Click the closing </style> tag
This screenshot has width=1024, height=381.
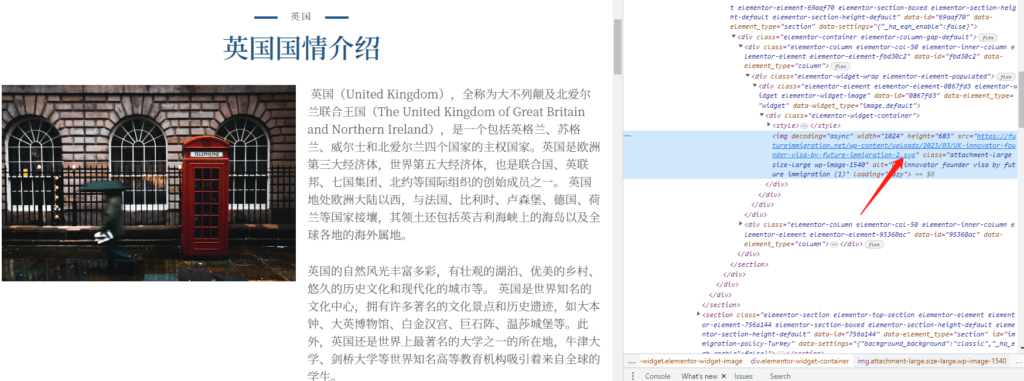(x=825, y=125)
